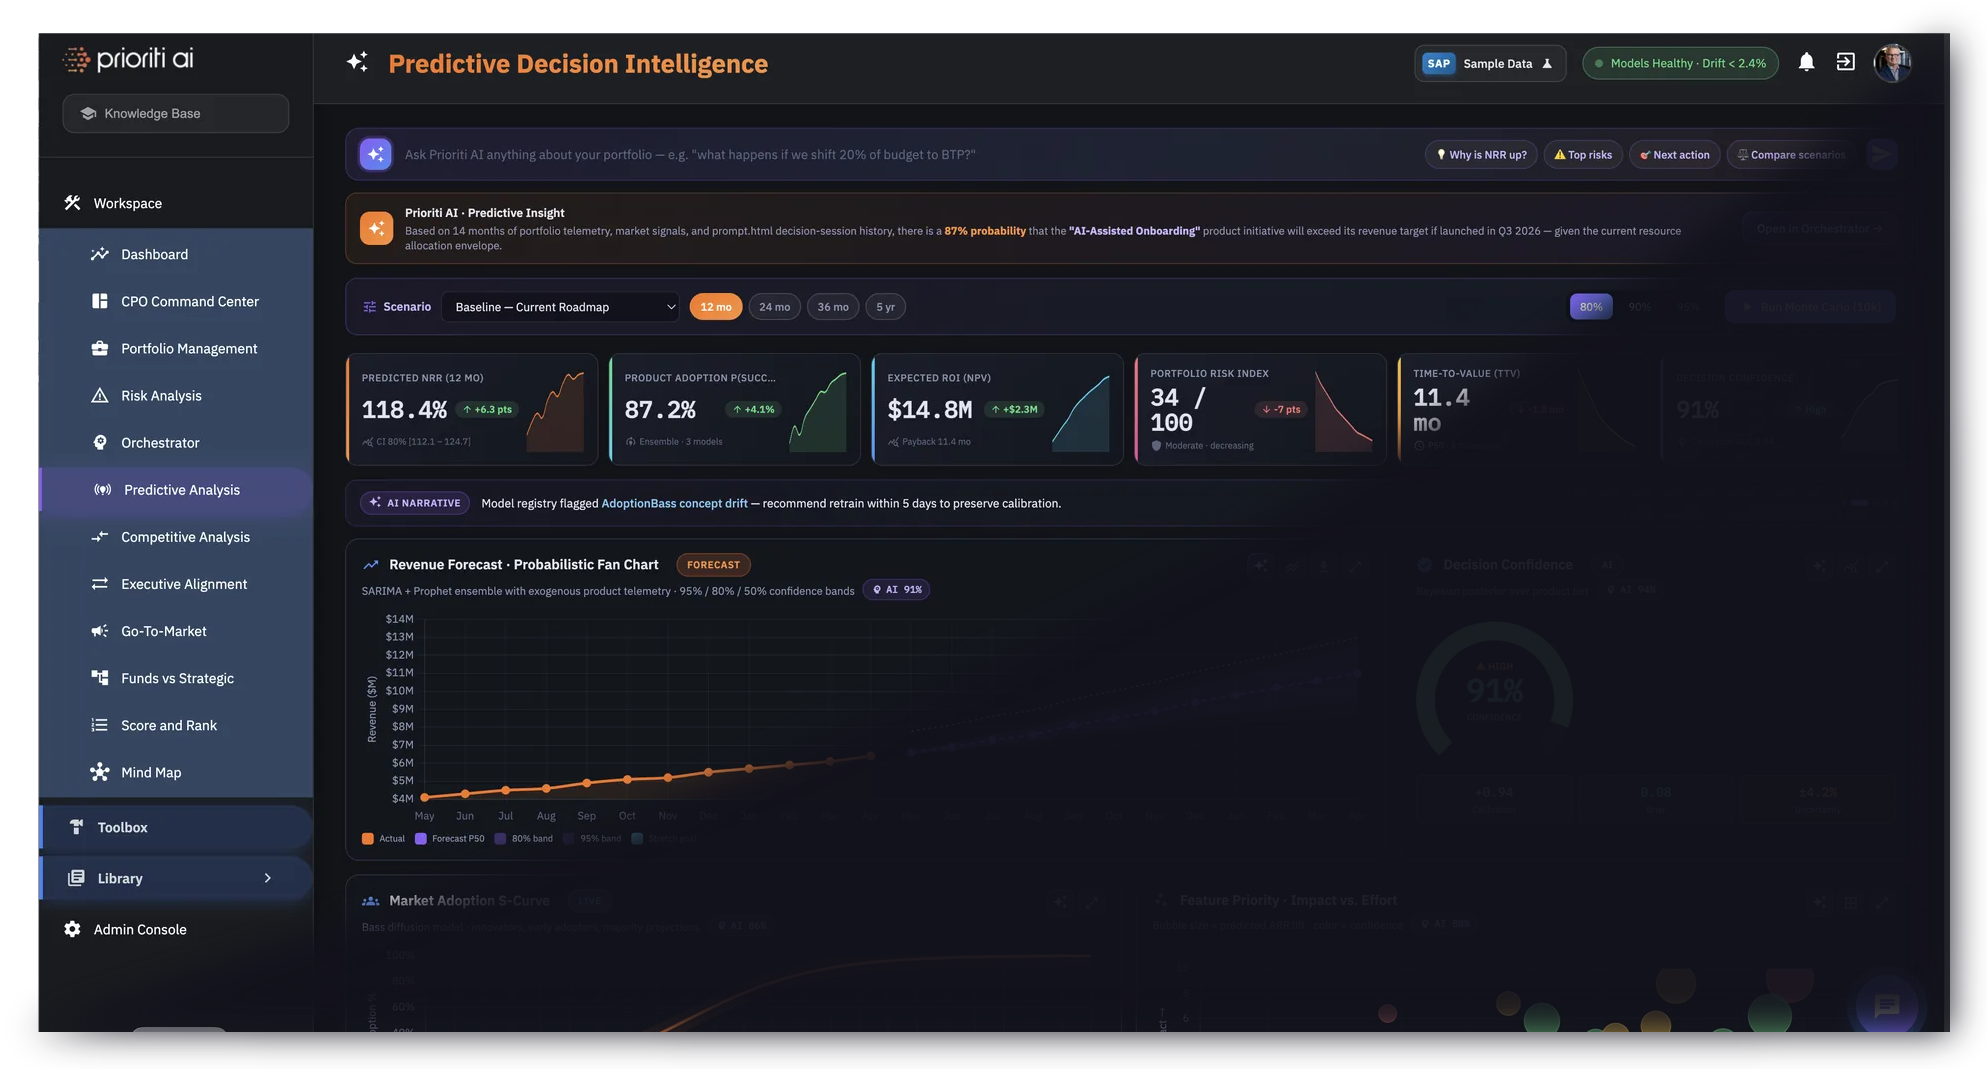Open the Product Adoption KPI card
This screenshot has width=1987, height=1069.
[735, 409]
